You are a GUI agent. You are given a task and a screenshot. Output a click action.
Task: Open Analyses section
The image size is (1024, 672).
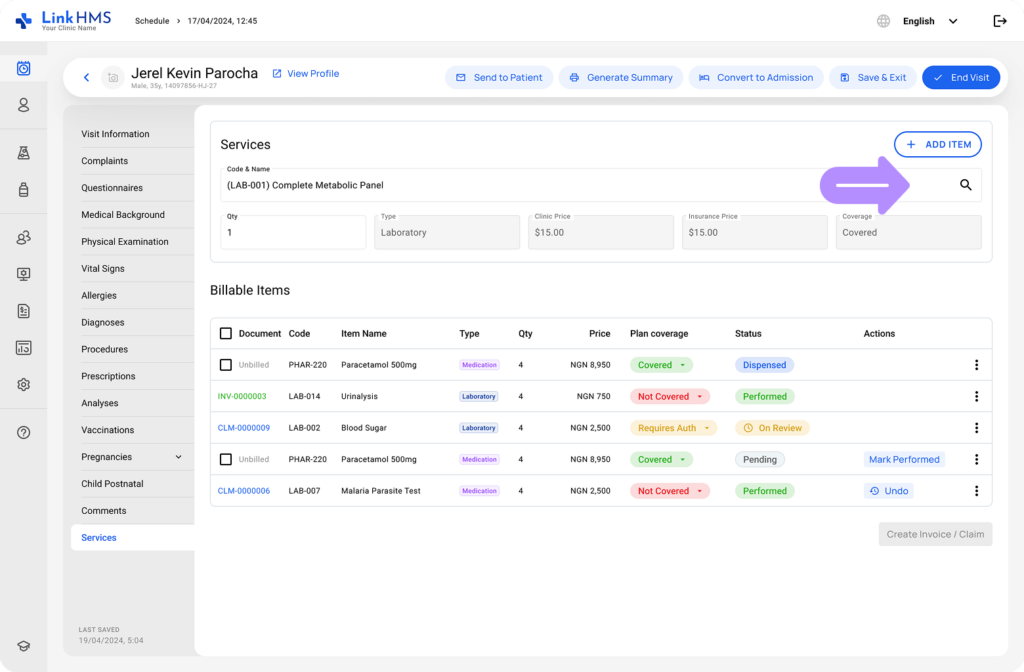click(131, 403)
